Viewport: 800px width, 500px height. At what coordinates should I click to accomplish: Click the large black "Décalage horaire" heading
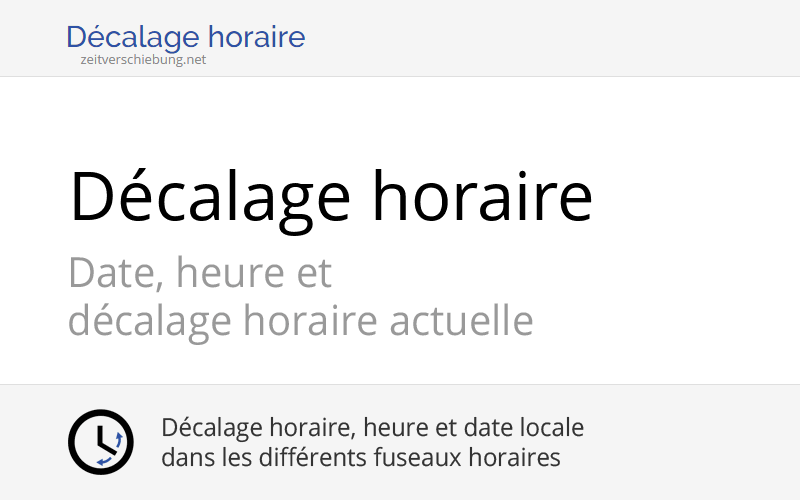(x=330, y=195)
